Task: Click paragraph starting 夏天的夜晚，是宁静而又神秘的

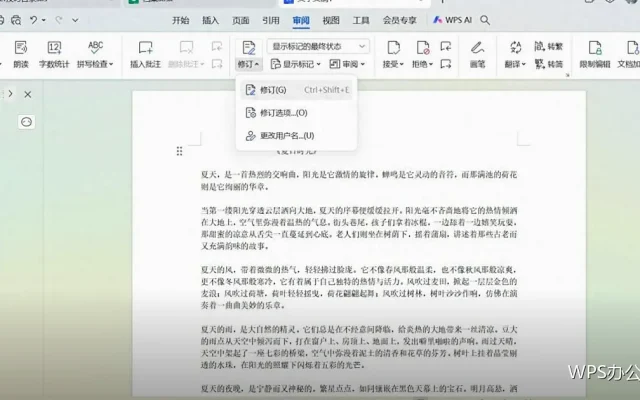Action: coord(359,389)
